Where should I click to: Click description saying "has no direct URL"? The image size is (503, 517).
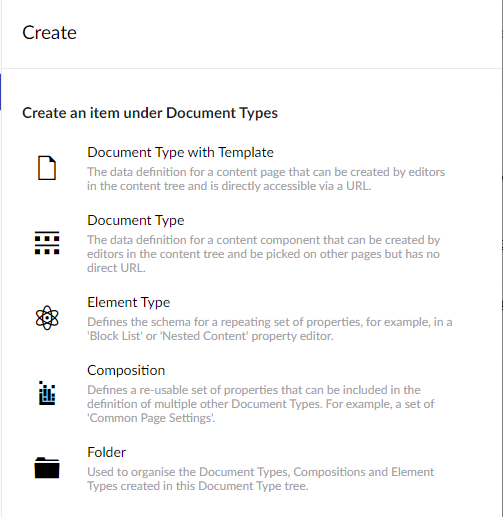(x=264, y=254)
